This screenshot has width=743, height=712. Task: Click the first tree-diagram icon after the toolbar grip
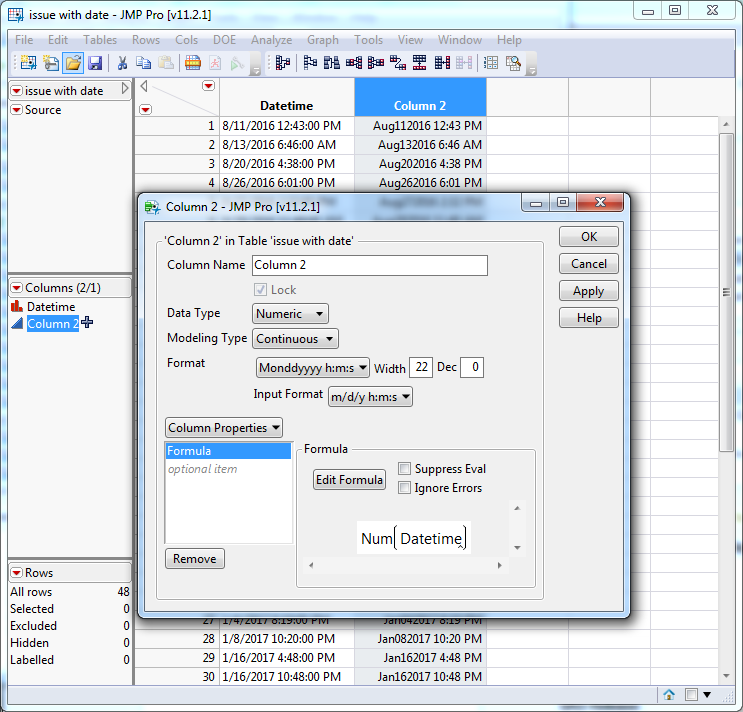click(282, 63)
